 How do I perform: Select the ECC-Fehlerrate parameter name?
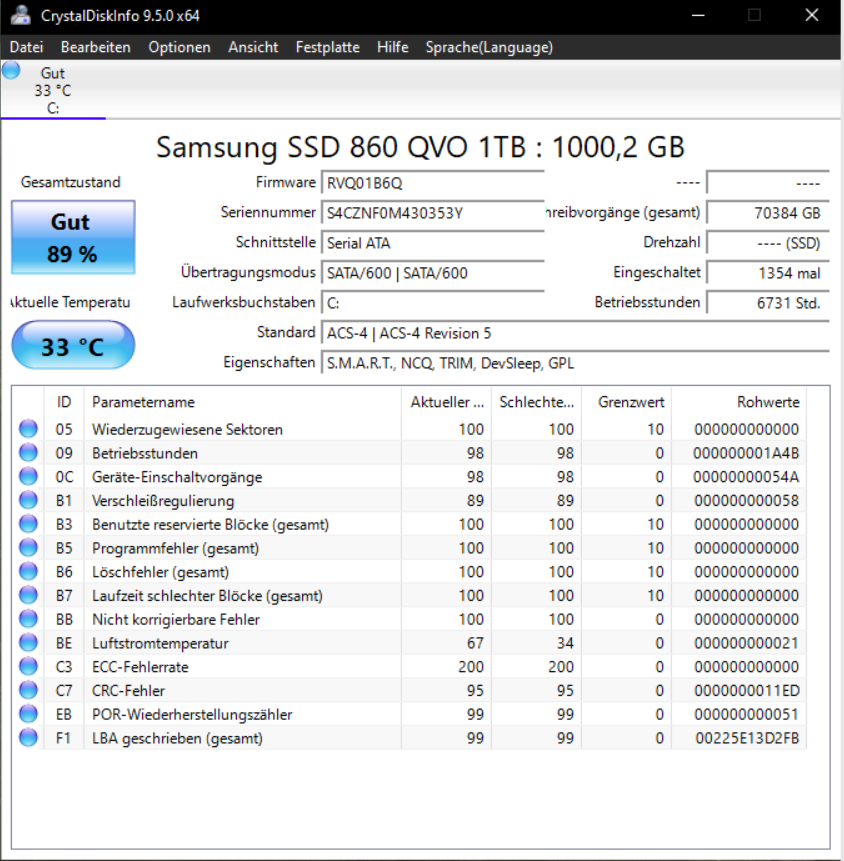point(140,667)
